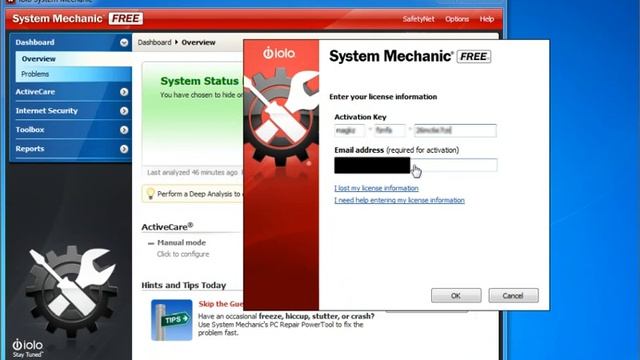Image resolution: width=640 pixels, height=360 pixels.
Task: Open 'I lost my license information' link
Action: point(376,188)
